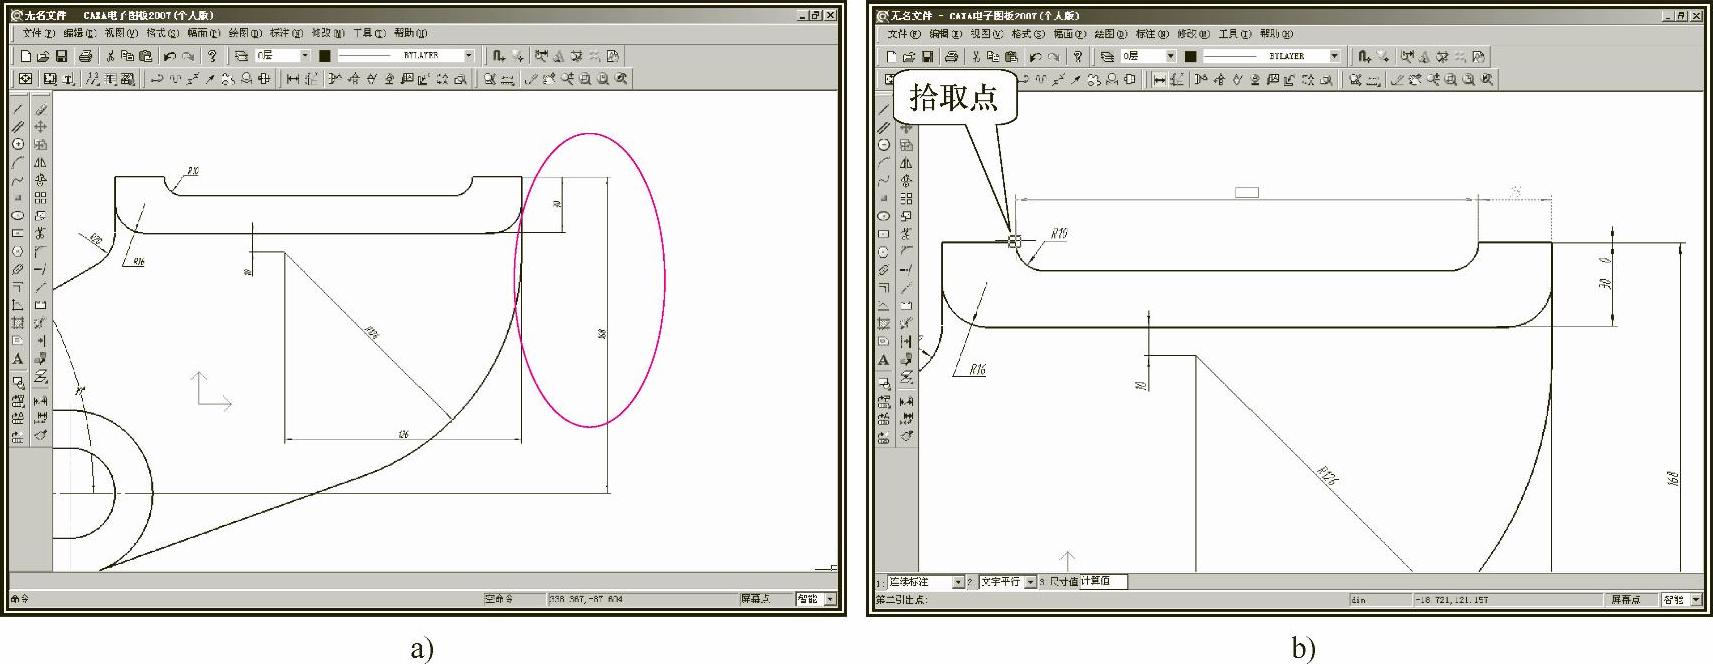Click Print icon in right window toolbar

point(951,56)
